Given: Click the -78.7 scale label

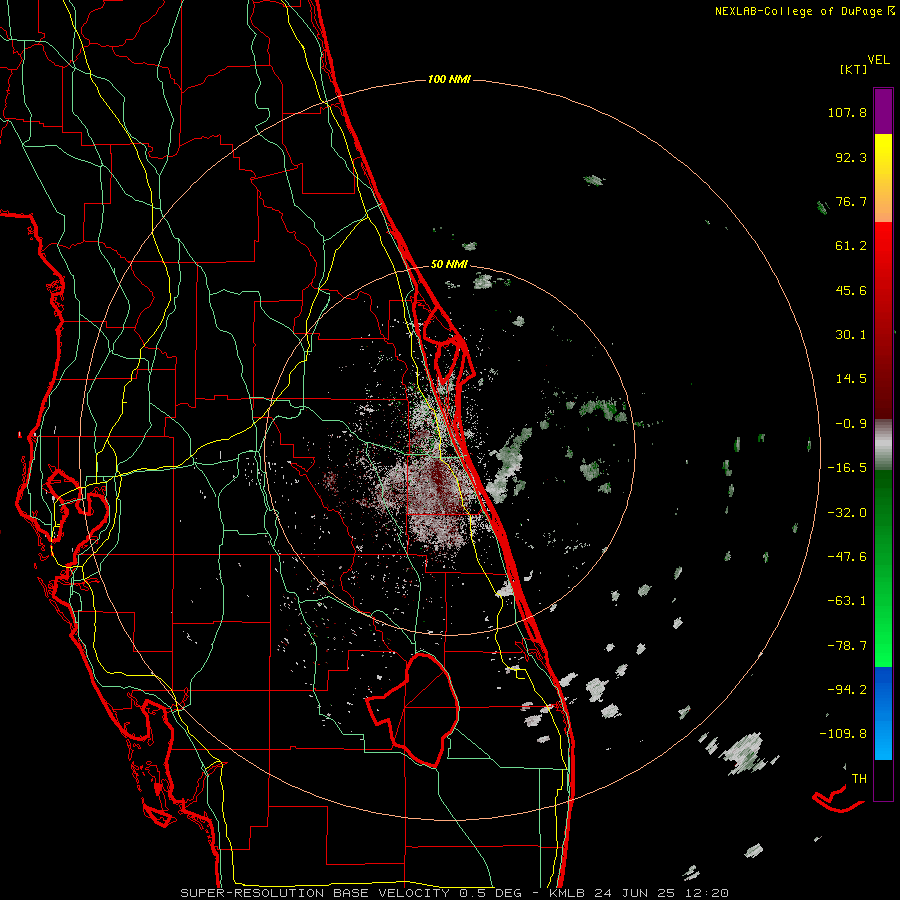Looking at the screenshot, I should [847, 646].
